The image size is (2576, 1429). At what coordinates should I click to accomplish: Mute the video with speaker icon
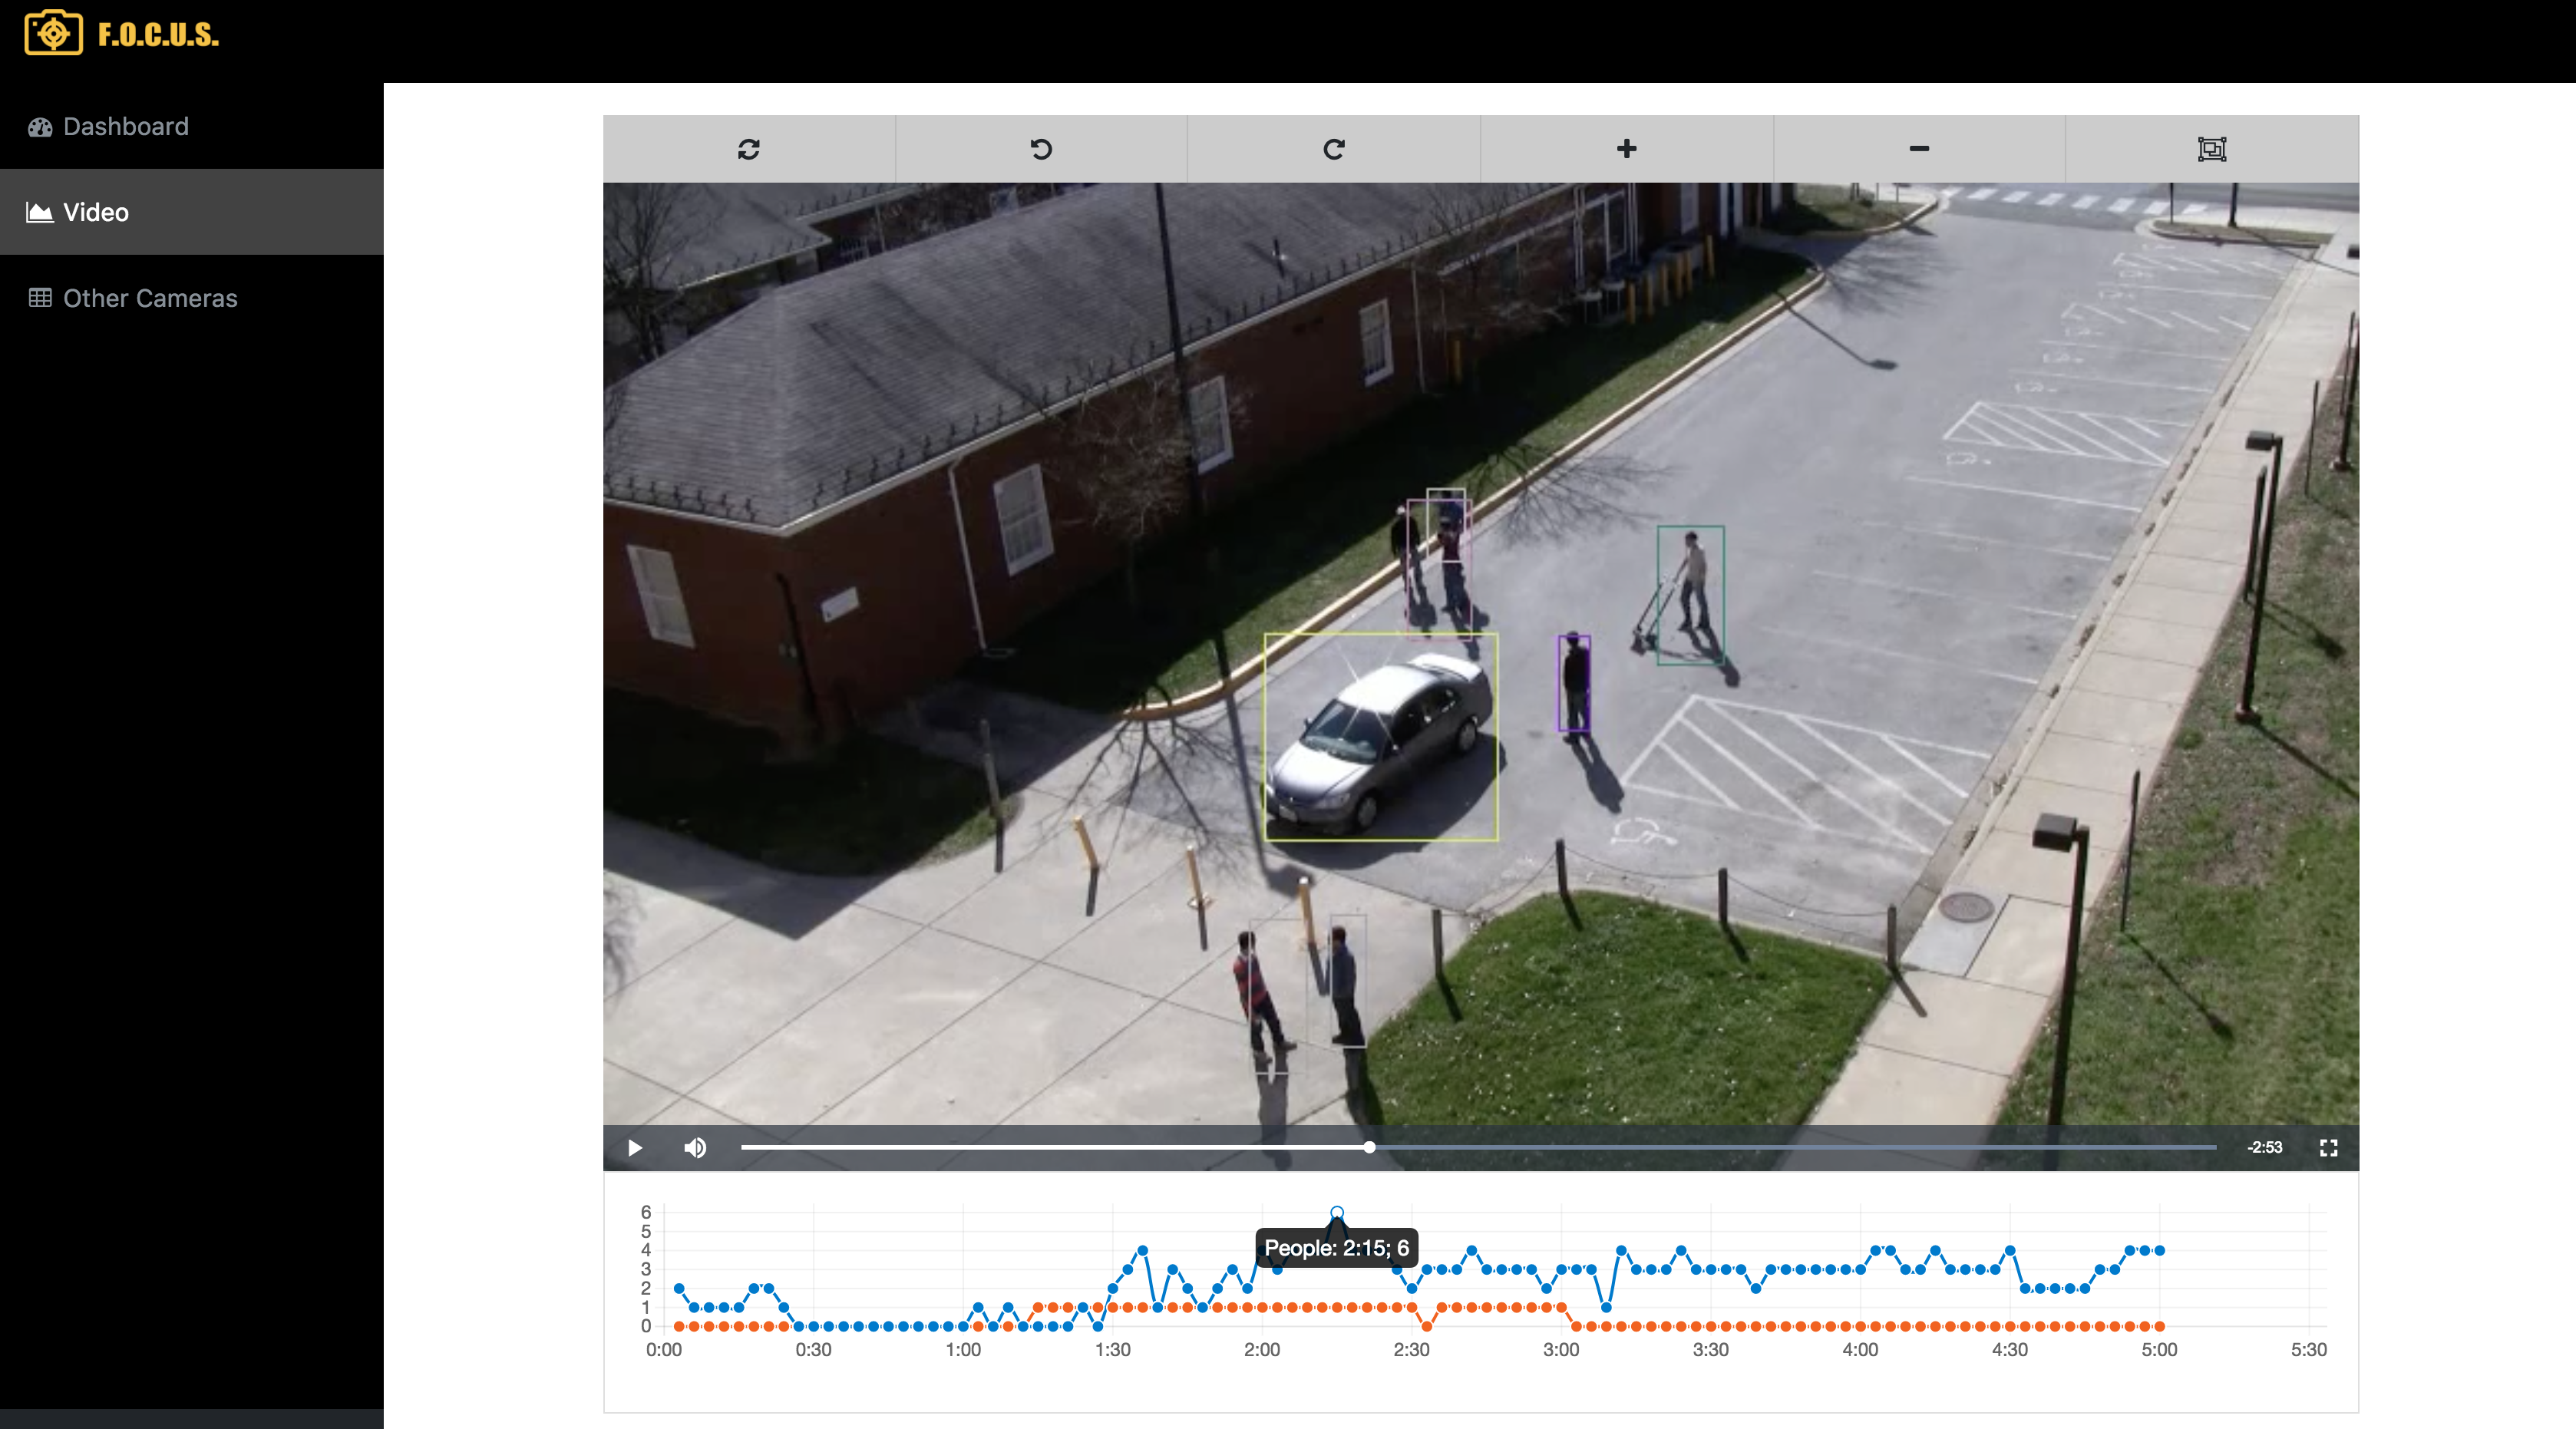695,1147
